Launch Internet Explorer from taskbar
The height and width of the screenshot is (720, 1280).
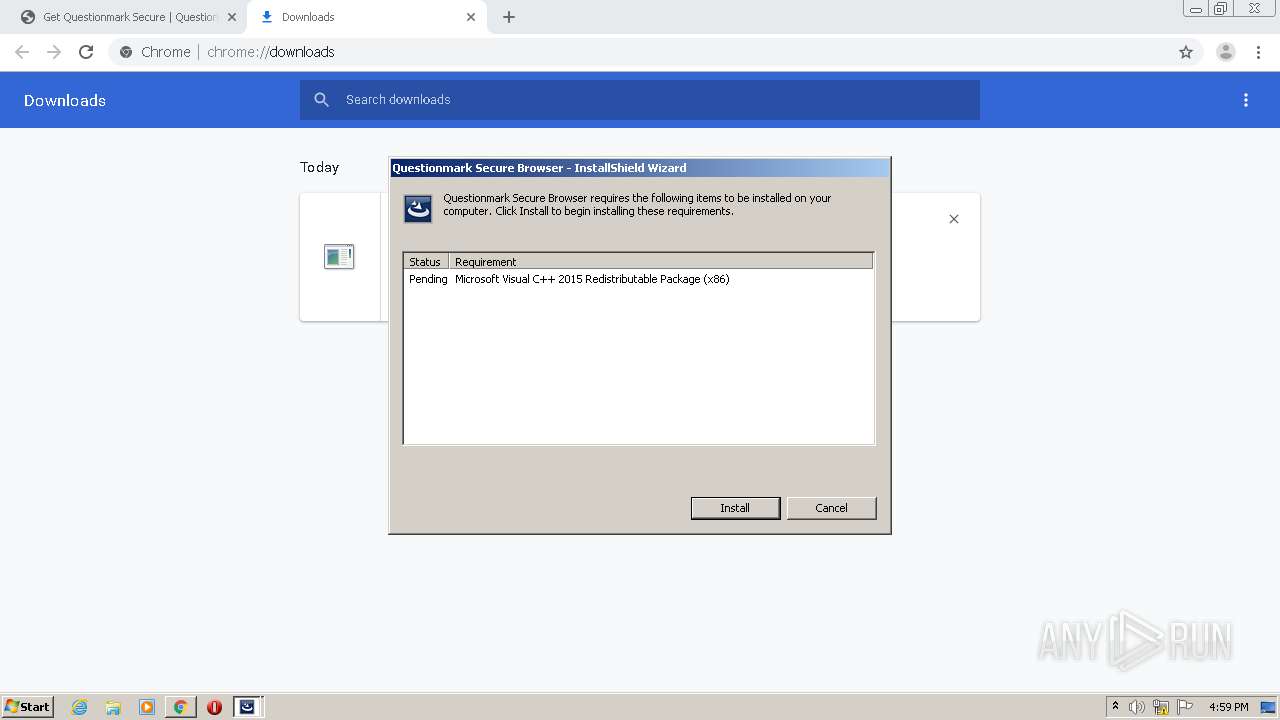pyautogui.click(x=79, y=707)
